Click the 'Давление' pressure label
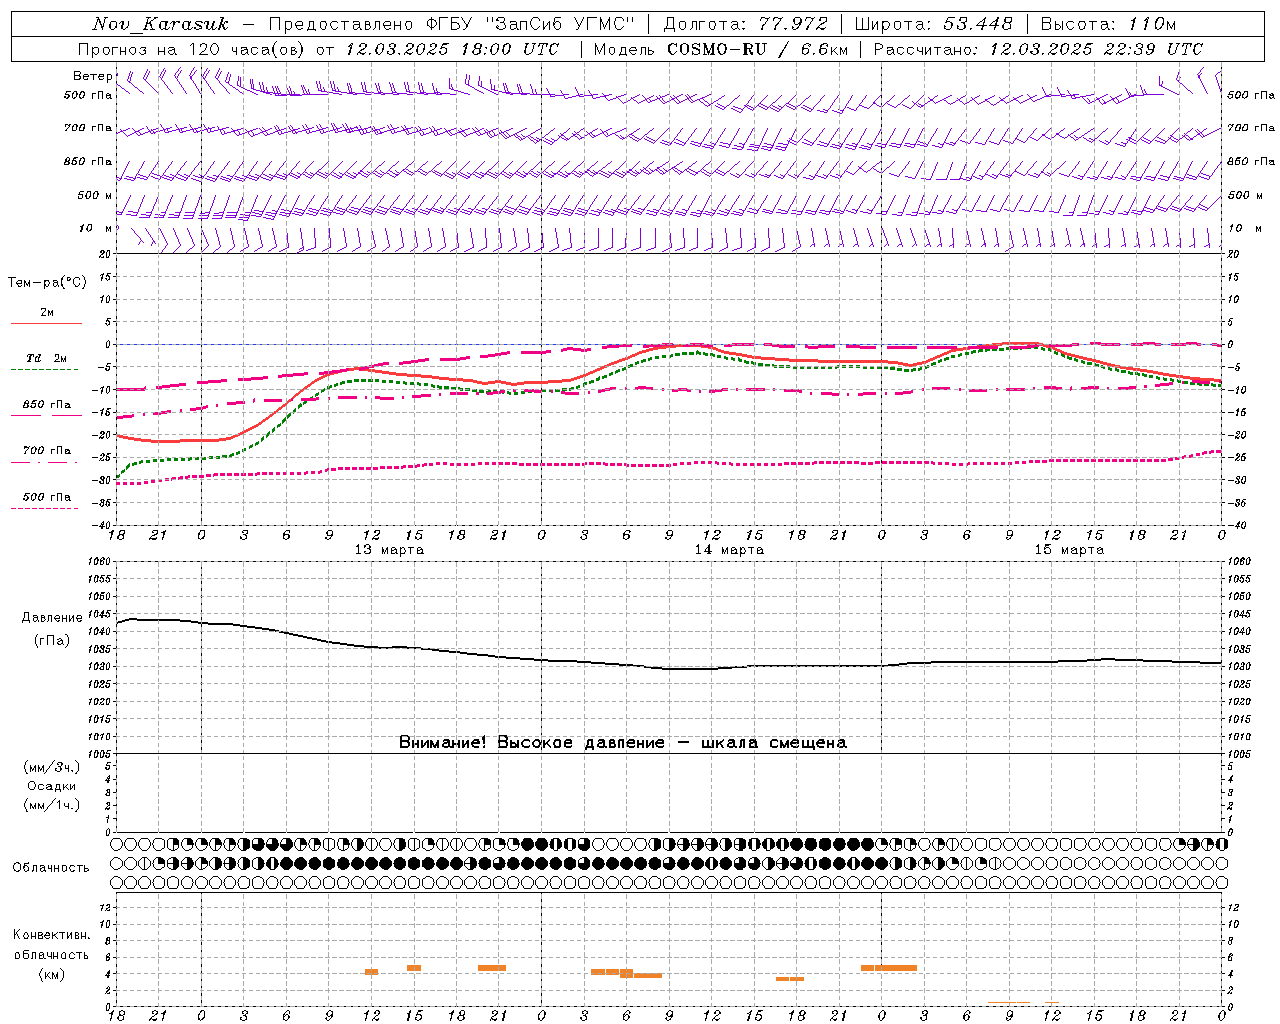 coord(52,618)
